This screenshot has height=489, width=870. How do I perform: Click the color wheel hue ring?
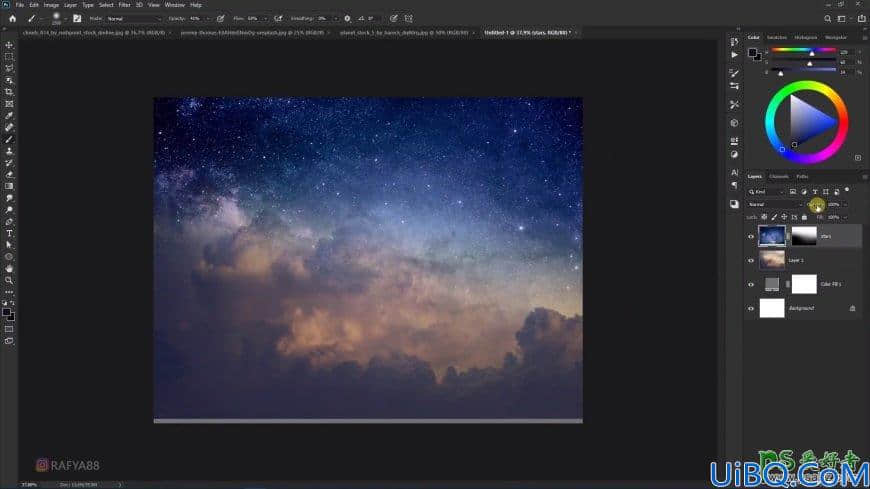pyautogui.click(x=807, y=85)
